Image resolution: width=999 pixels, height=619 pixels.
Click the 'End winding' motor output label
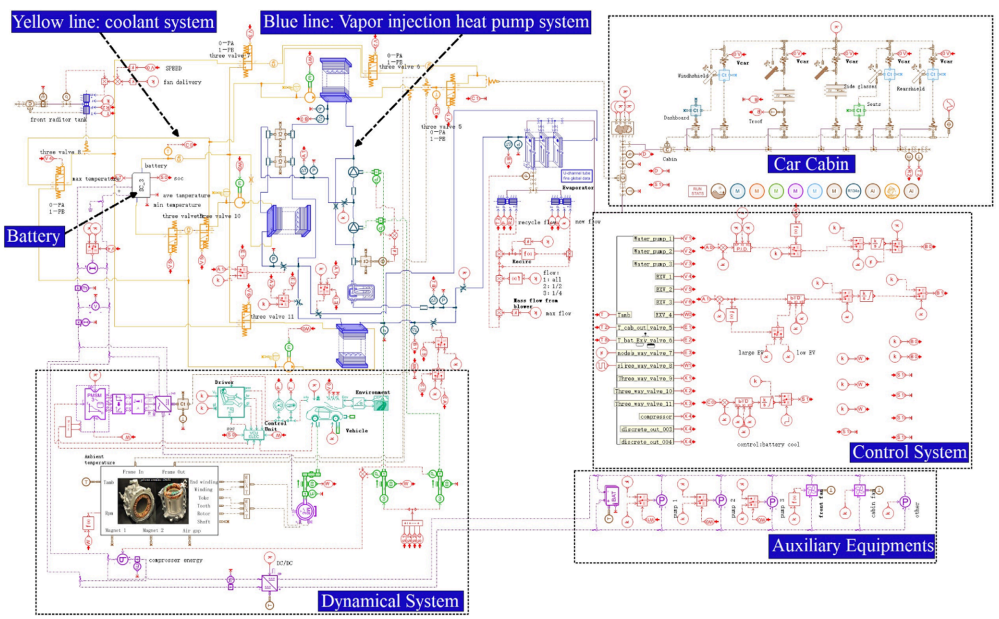click(203, 482)
